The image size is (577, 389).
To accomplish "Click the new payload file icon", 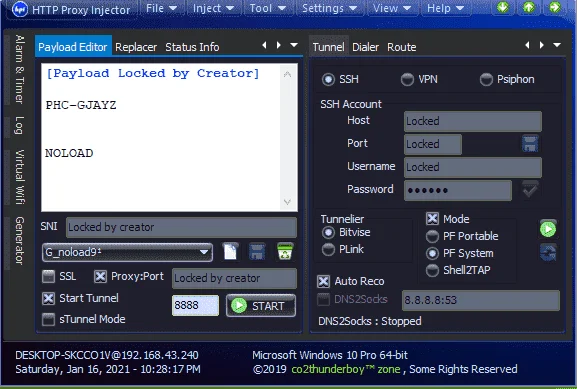I will [x=231, y=252].
